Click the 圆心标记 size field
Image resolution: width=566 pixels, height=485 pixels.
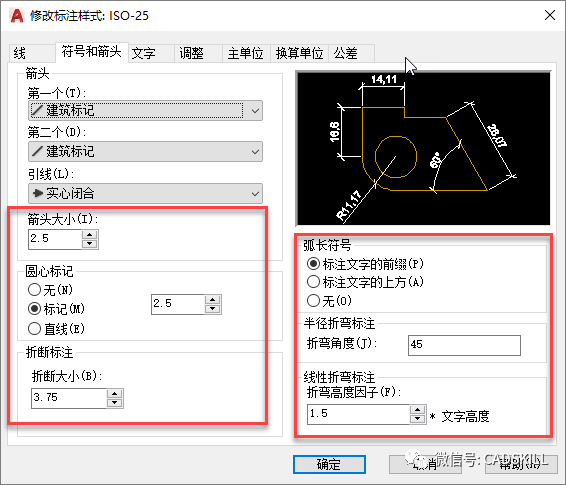(x=178, y=304)
